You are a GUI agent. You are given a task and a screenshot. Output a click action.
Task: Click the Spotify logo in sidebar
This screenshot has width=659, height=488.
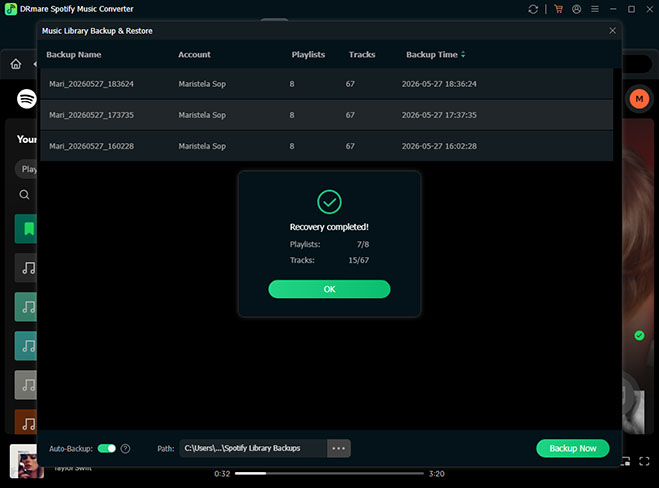click(x=26, y=99)
